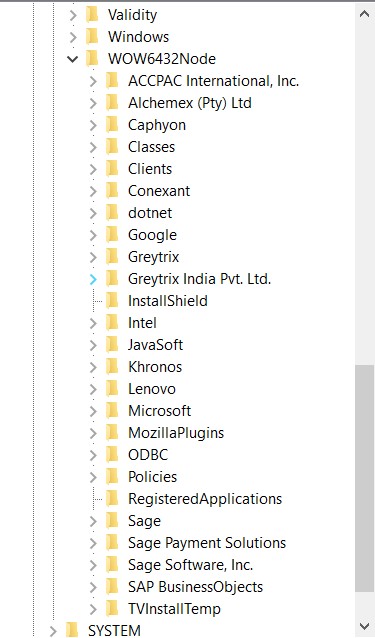375x638 pixels.
Task: Click the Greytrix folder icon
Action: point(112,256)
